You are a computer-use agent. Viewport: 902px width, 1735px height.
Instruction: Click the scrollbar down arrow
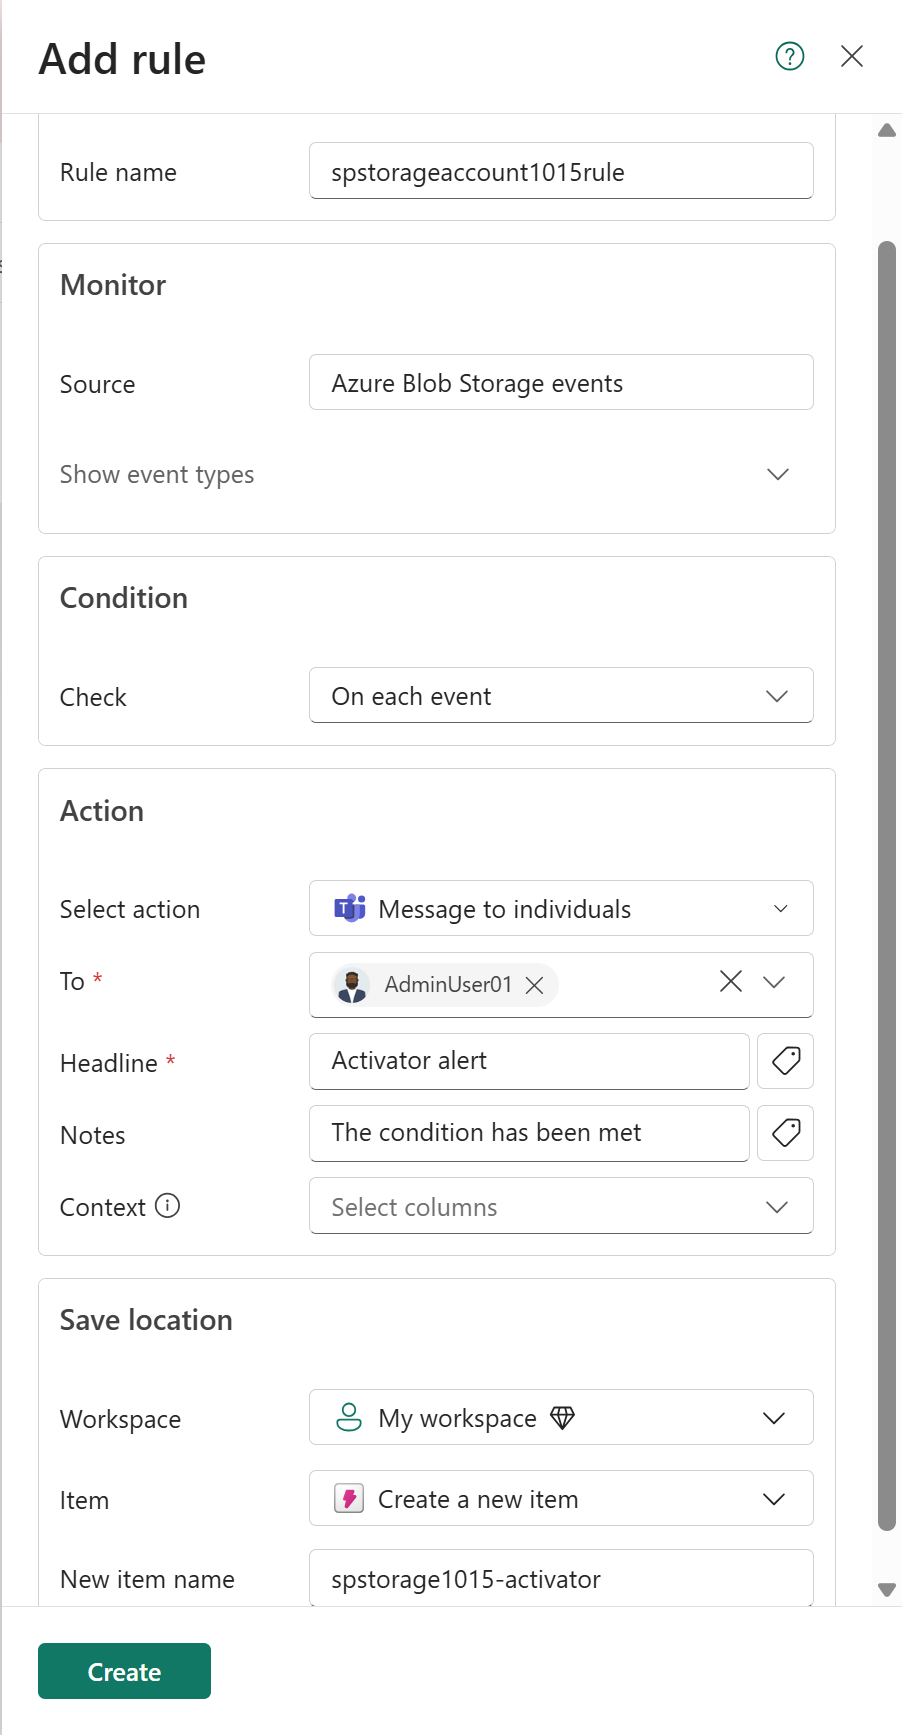point(886,1589)
